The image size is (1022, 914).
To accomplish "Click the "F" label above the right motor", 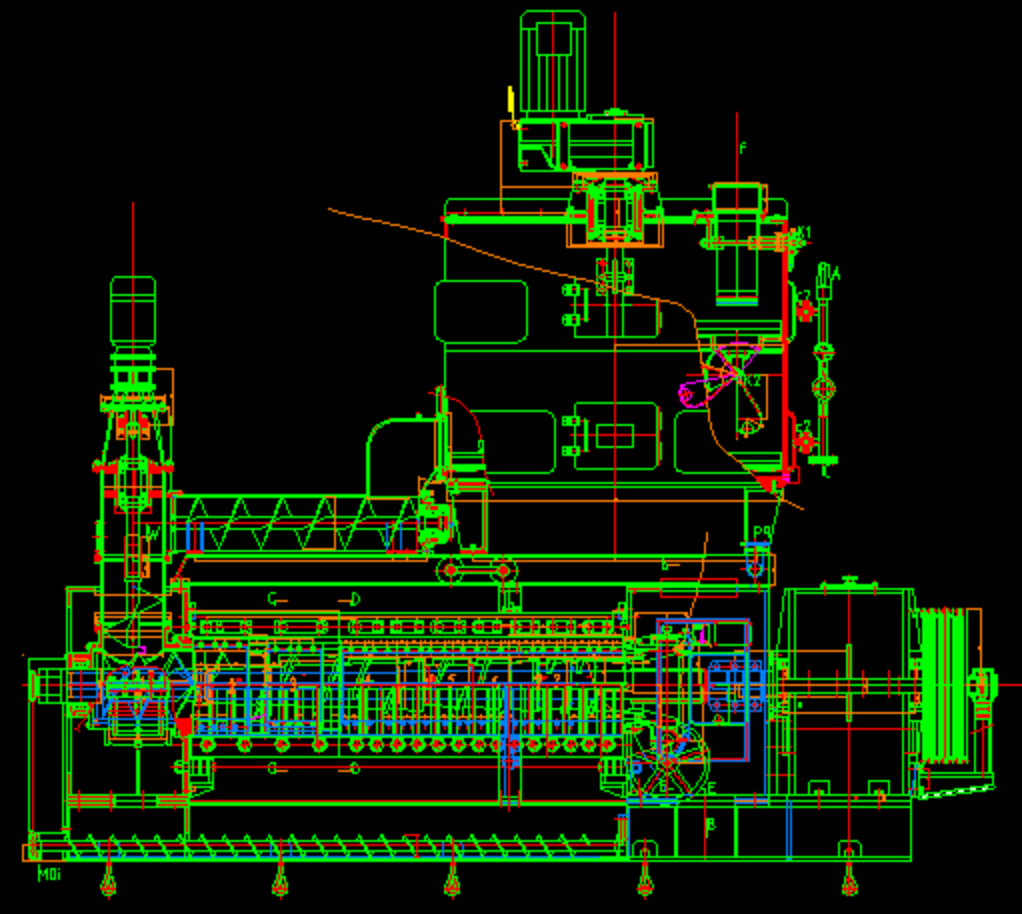I will coord(742,149).
